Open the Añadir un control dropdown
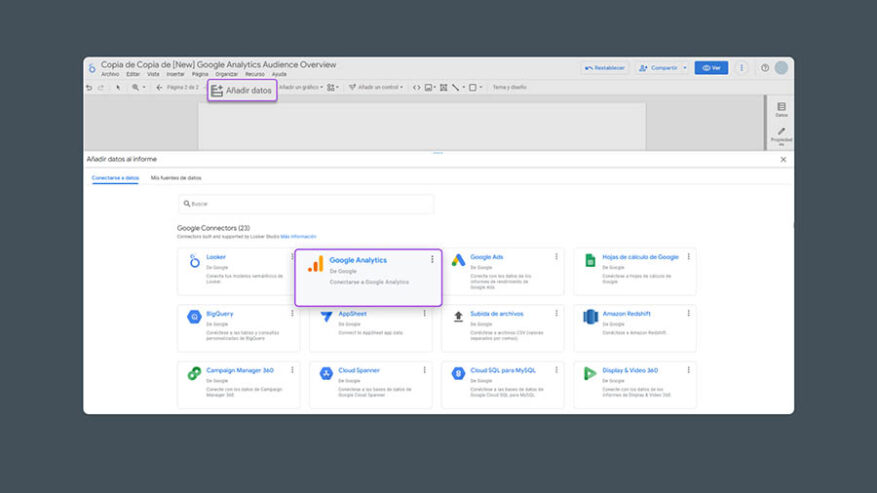The height and width of the screenshot is (493, 877). [376, 87]
